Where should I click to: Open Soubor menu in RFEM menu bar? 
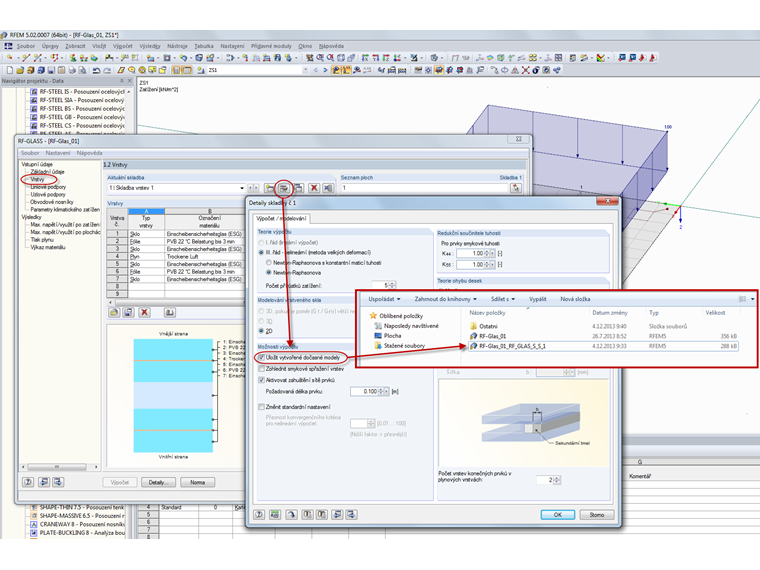[x=26, y=46]
